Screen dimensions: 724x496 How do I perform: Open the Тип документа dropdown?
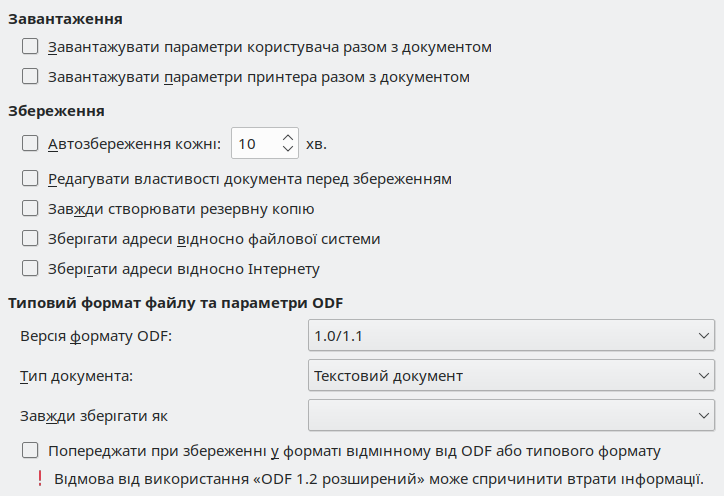[511, 376]
